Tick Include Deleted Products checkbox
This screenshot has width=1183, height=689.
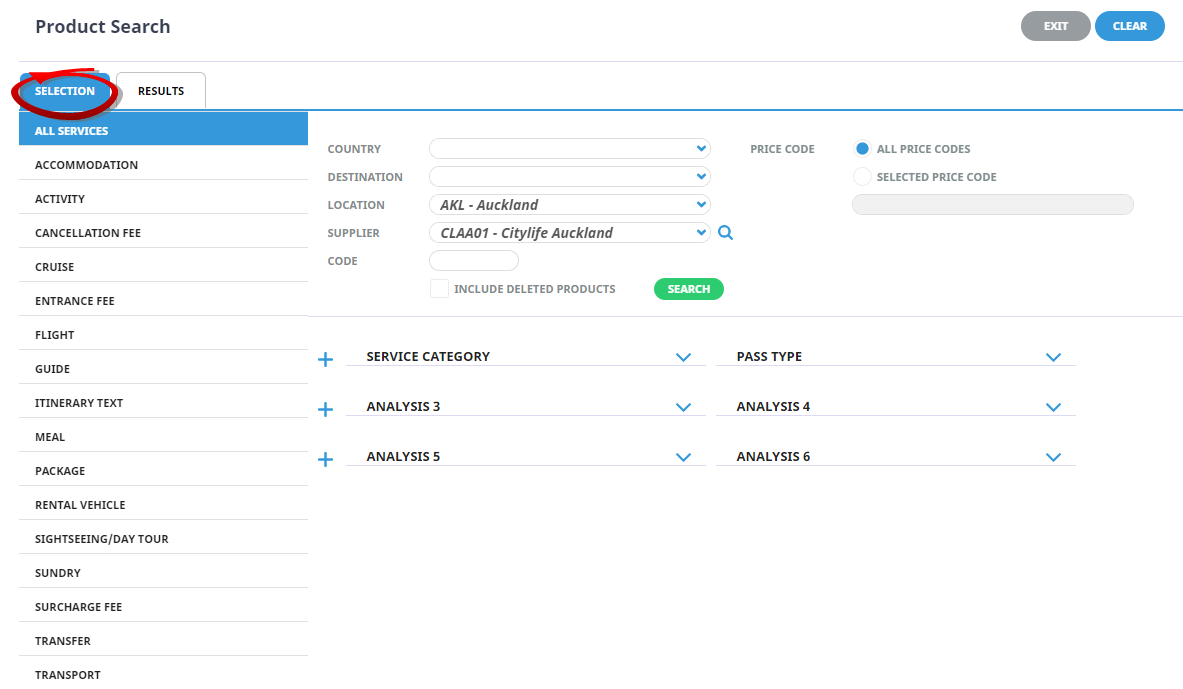point(439,289)
